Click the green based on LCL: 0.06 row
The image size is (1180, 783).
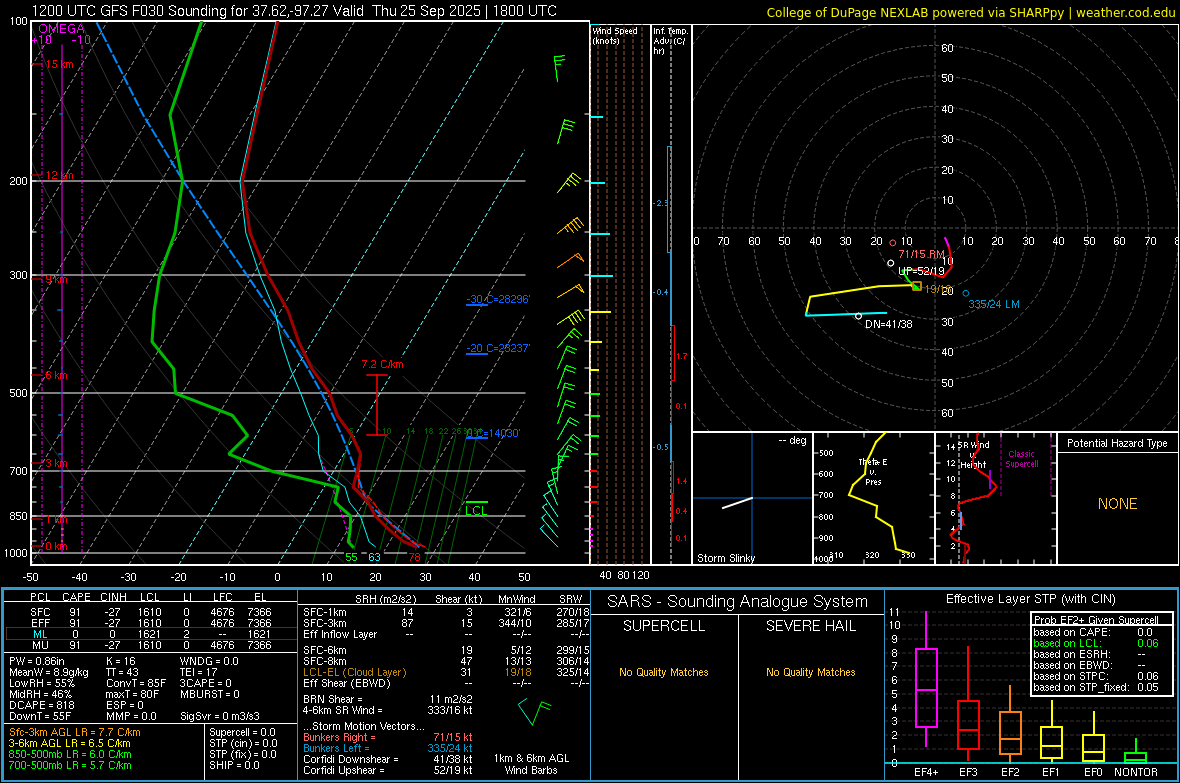[1096, 643]
